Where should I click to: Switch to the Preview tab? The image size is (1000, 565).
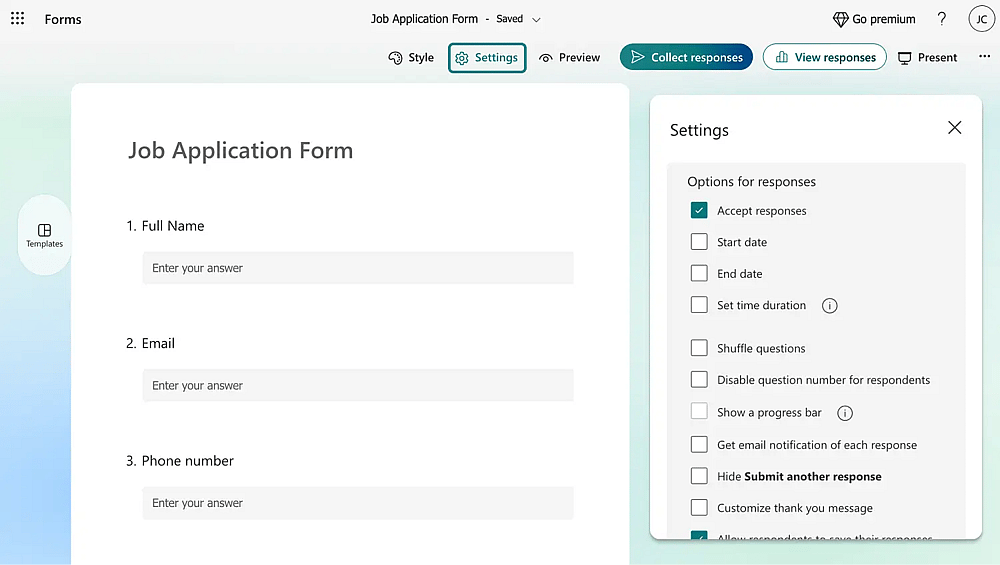pos(570,57)
